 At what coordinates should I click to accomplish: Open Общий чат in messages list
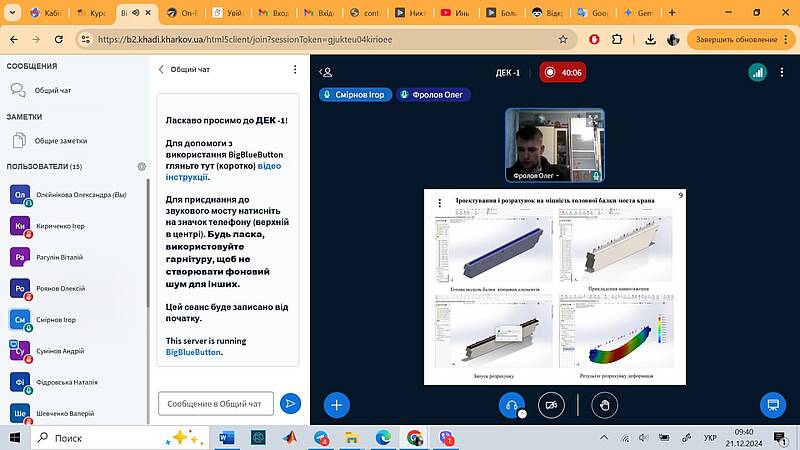tap(52, 90)
